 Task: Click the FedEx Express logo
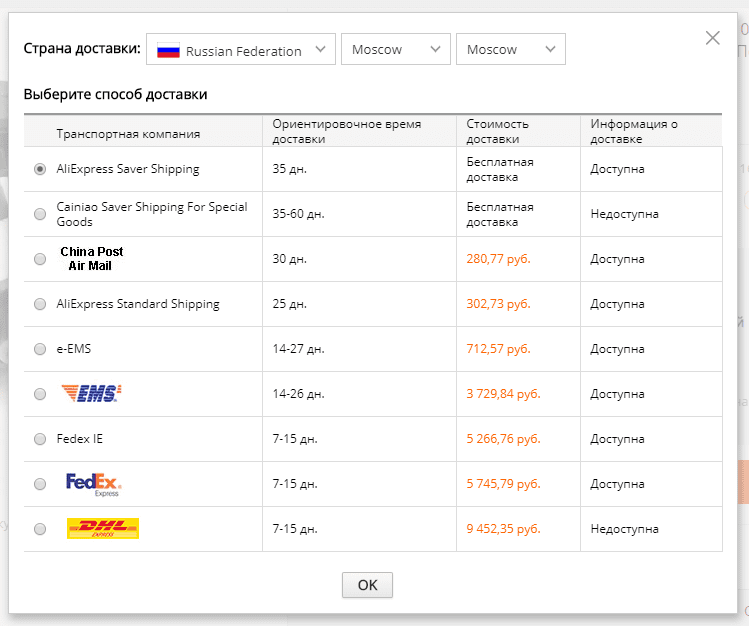tap(94, 484)
